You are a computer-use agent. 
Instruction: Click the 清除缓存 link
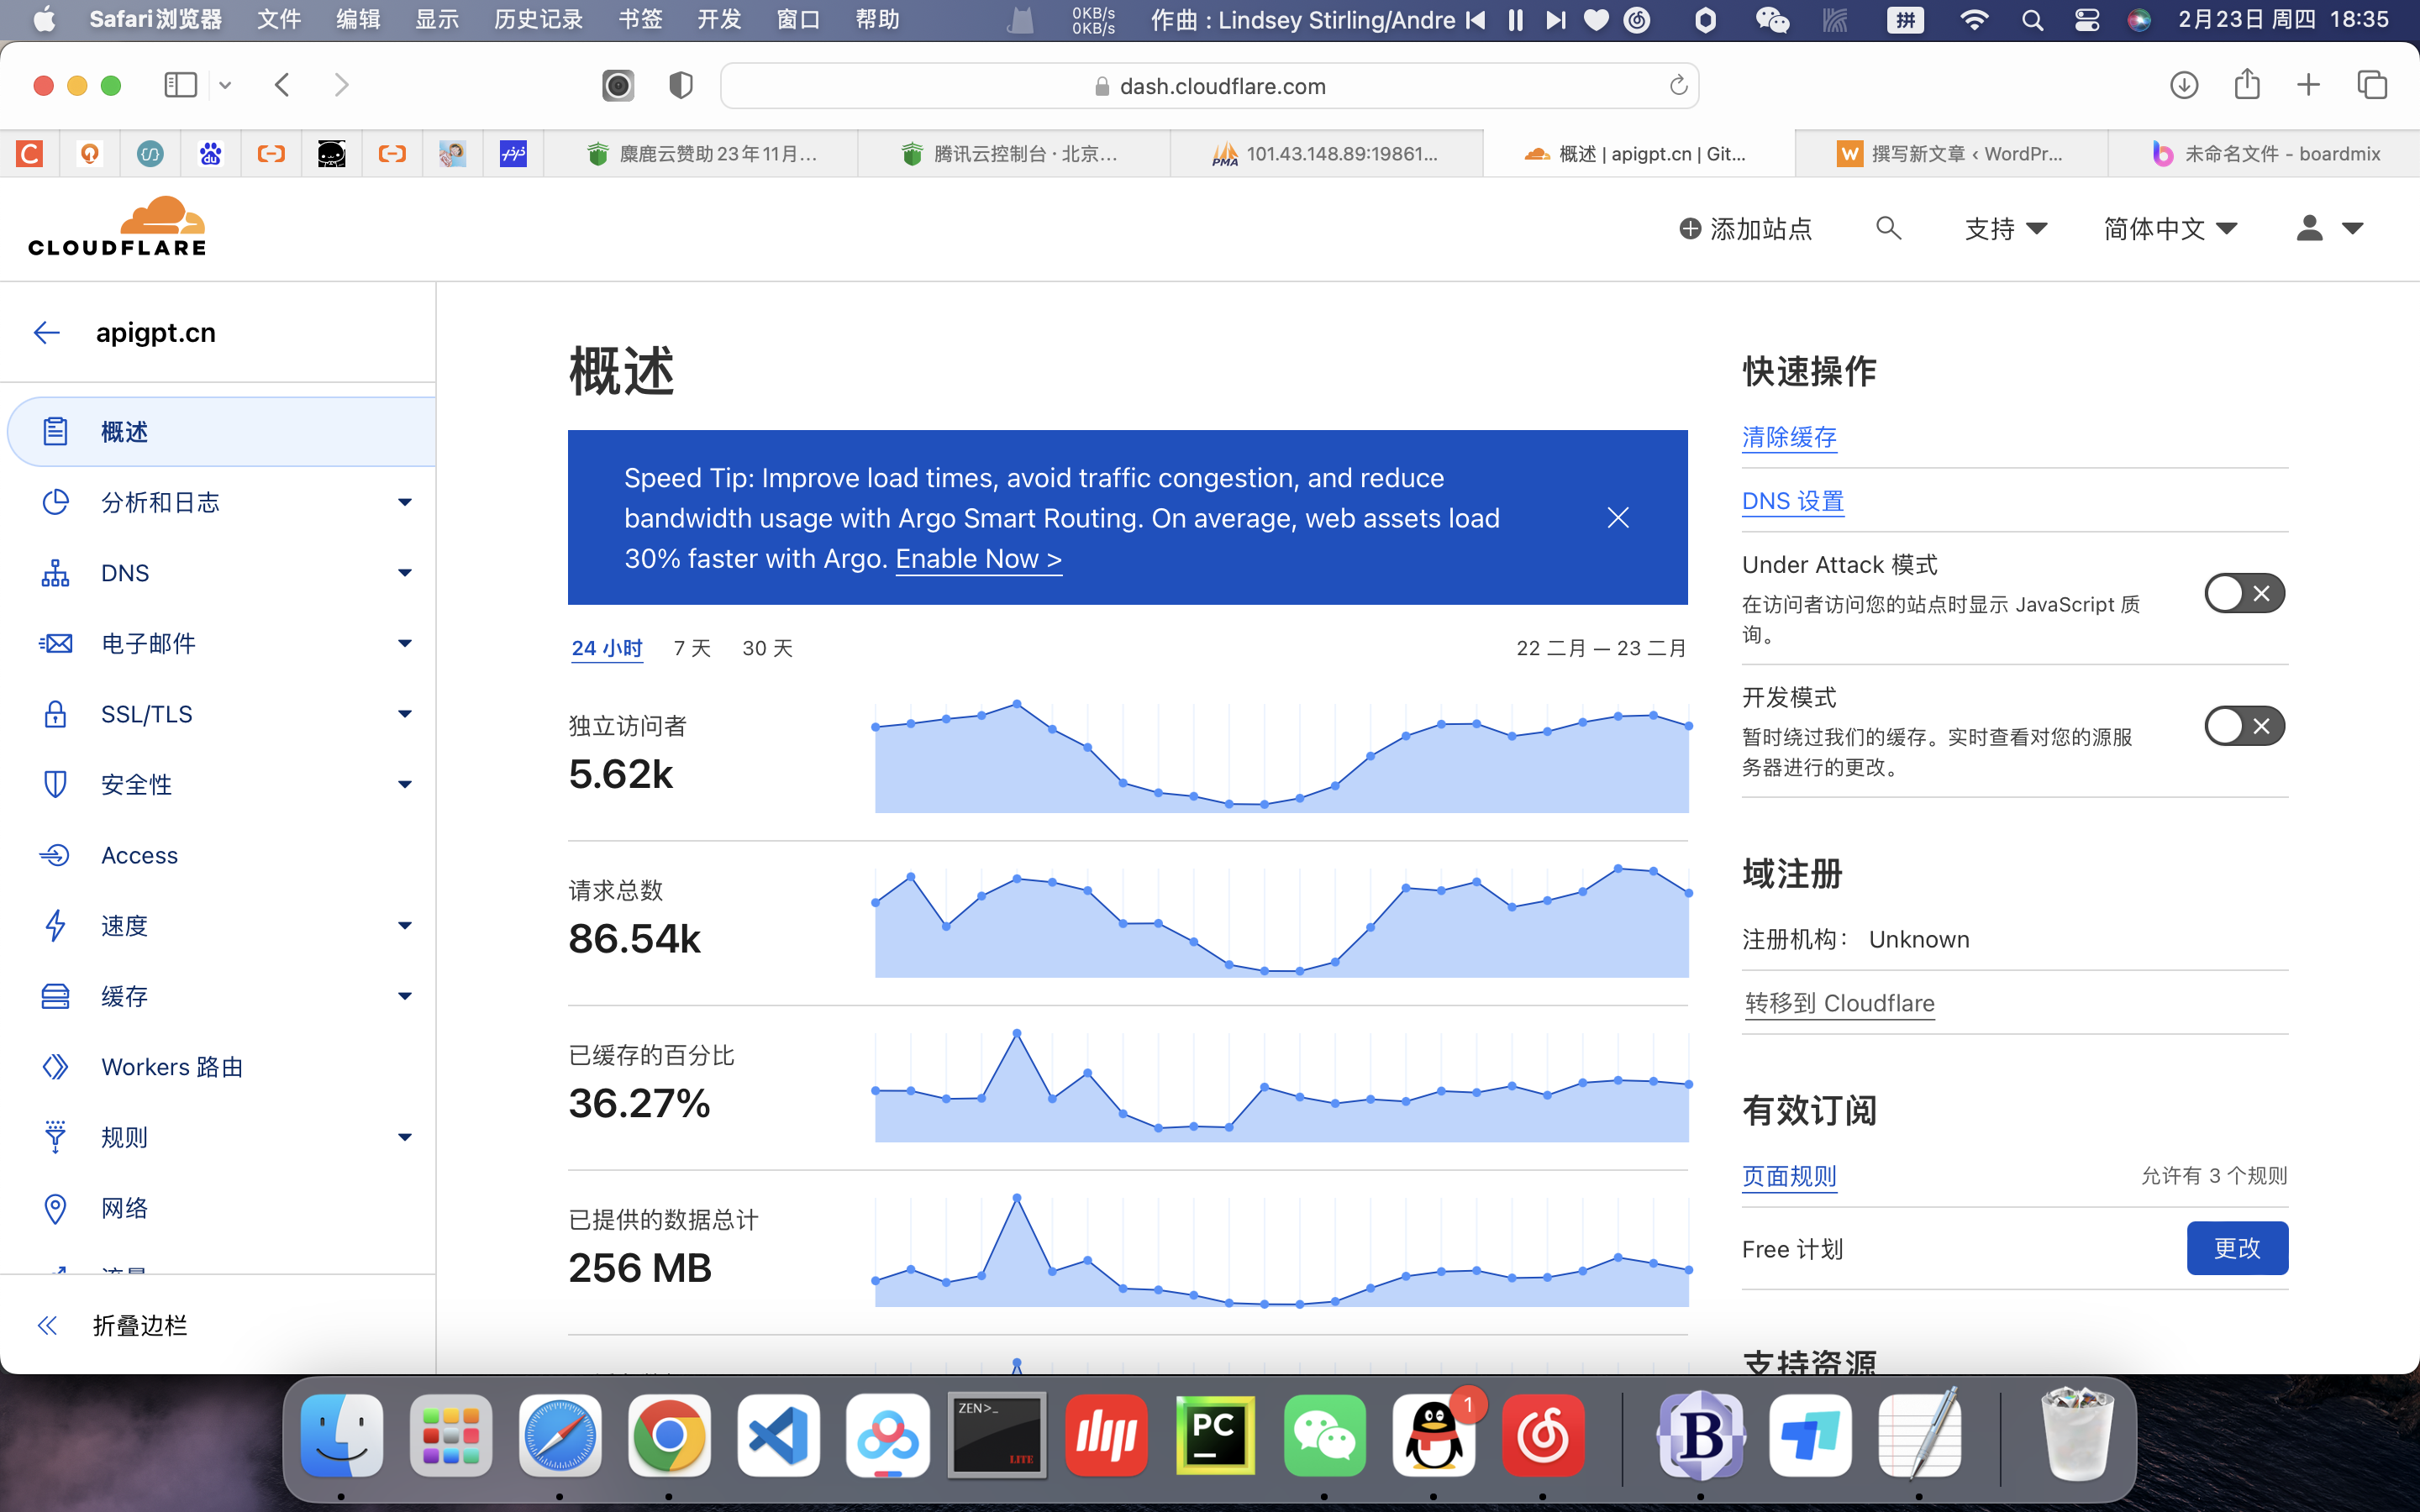point(1789,437)
